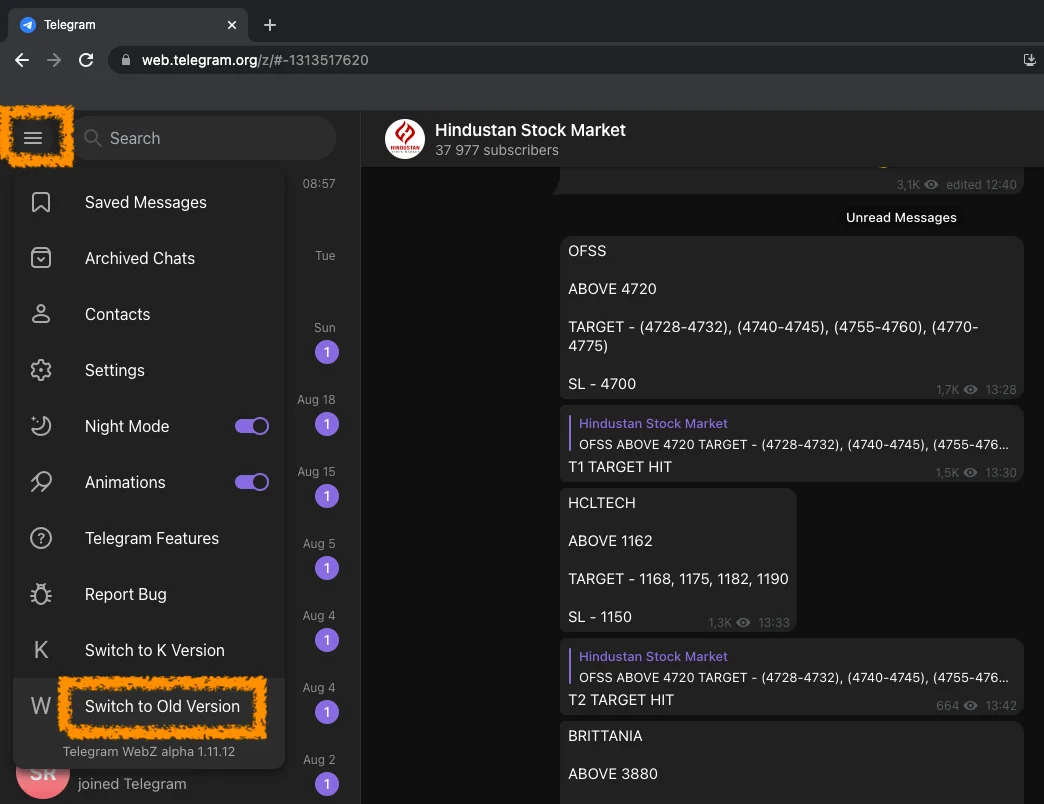Click the OFSS ABOVE 4720 message bubble

792,317
